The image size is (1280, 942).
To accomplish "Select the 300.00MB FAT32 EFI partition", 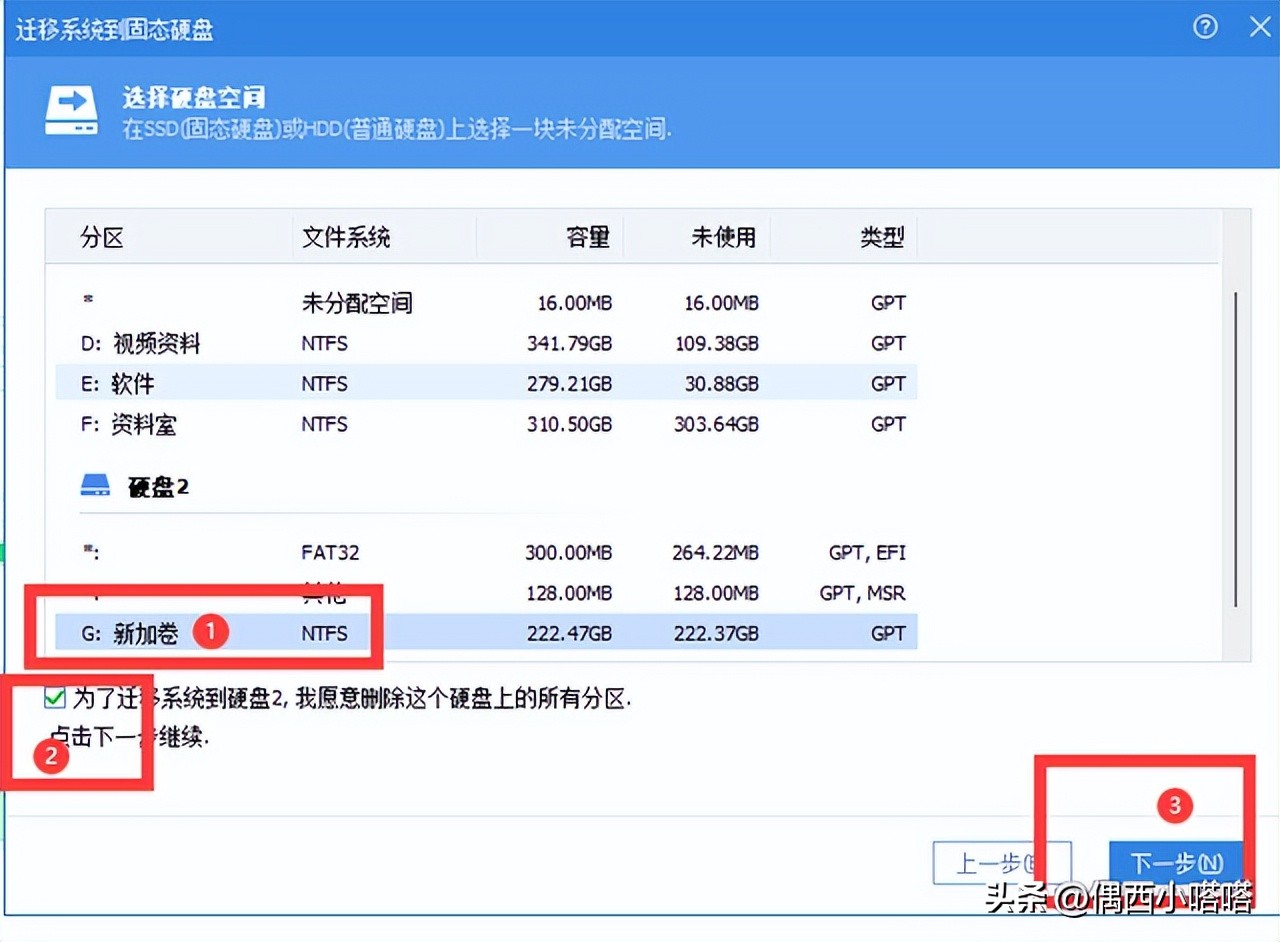I will pyautogui.click(x=400, y=552).
